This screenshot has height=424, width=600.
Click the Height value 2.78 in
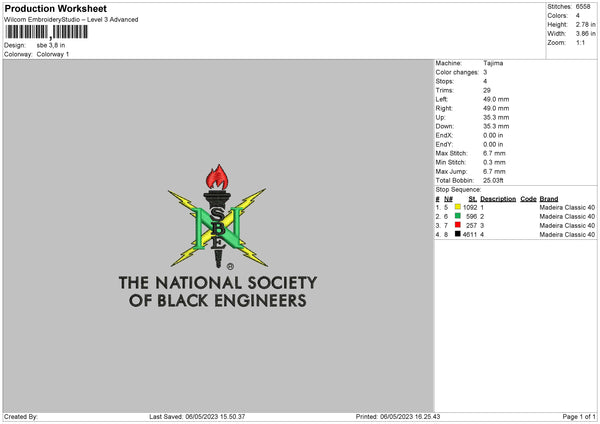585,24
